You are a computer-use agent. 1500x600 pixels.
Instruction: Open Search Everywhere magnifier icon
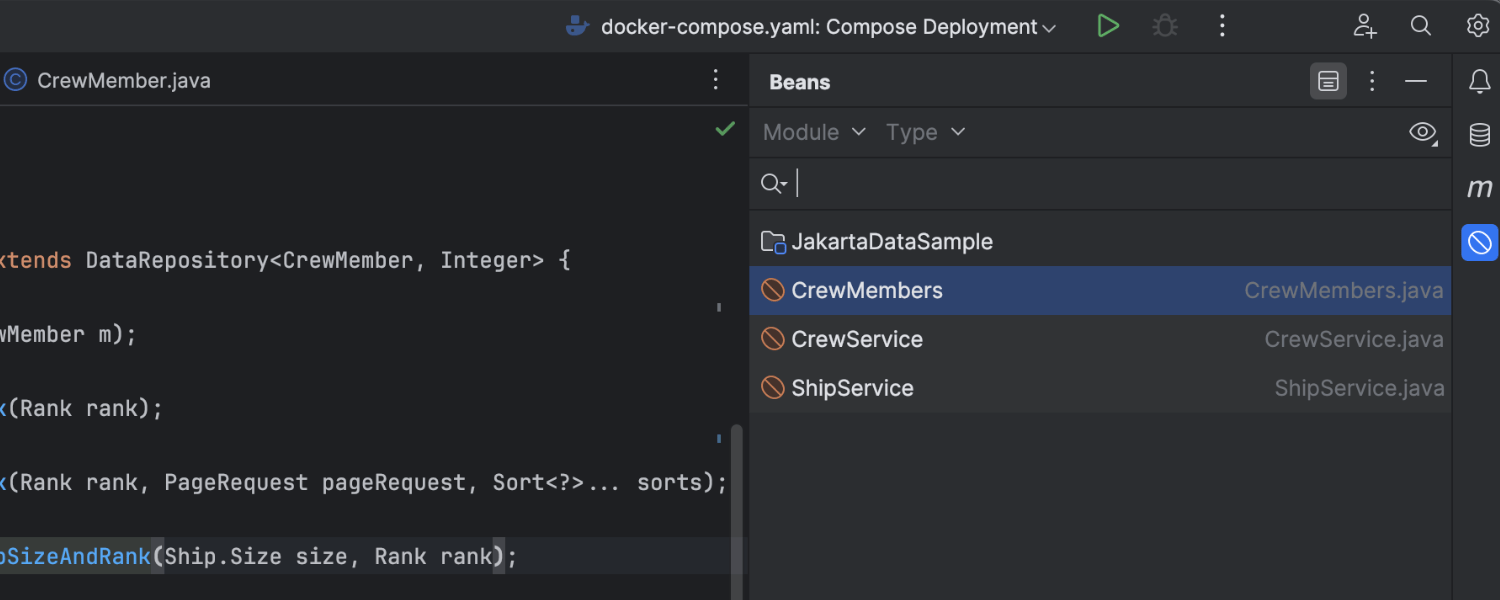(x=1421, y=26)
